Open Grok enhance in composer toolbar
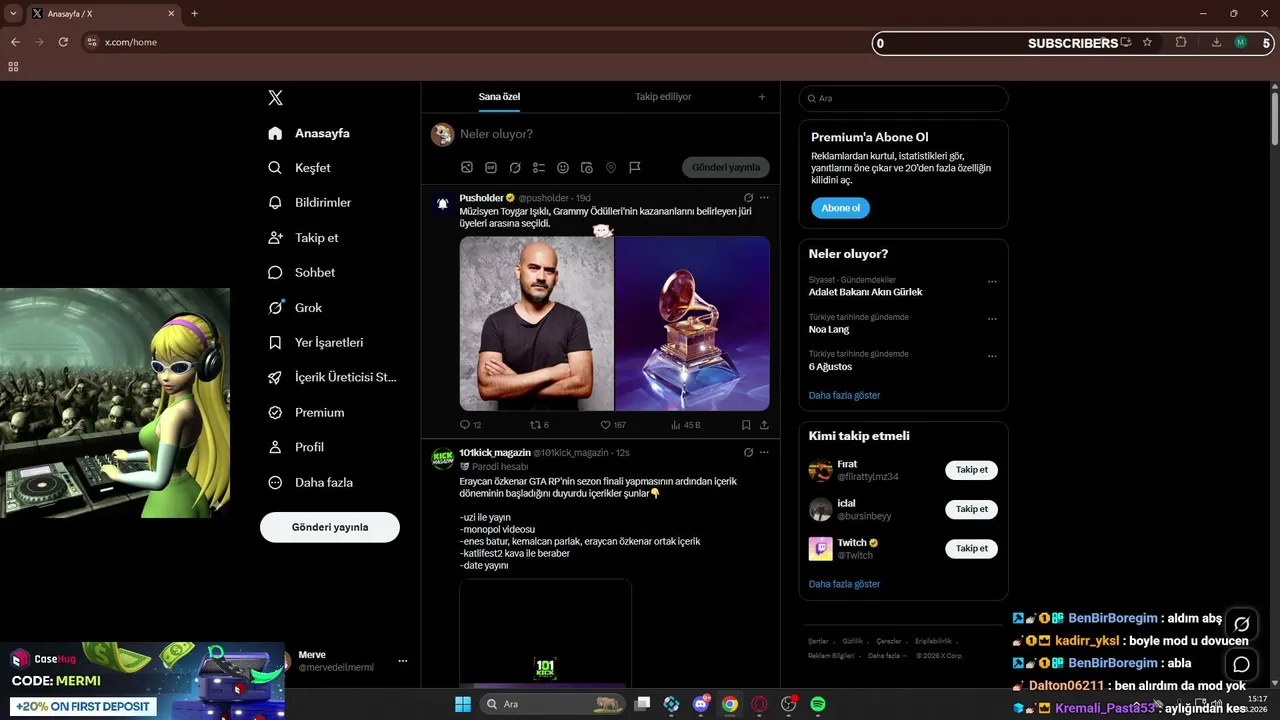Viewport: 1280px width, 720px height. pyautogui.click(x=515, y=167)
